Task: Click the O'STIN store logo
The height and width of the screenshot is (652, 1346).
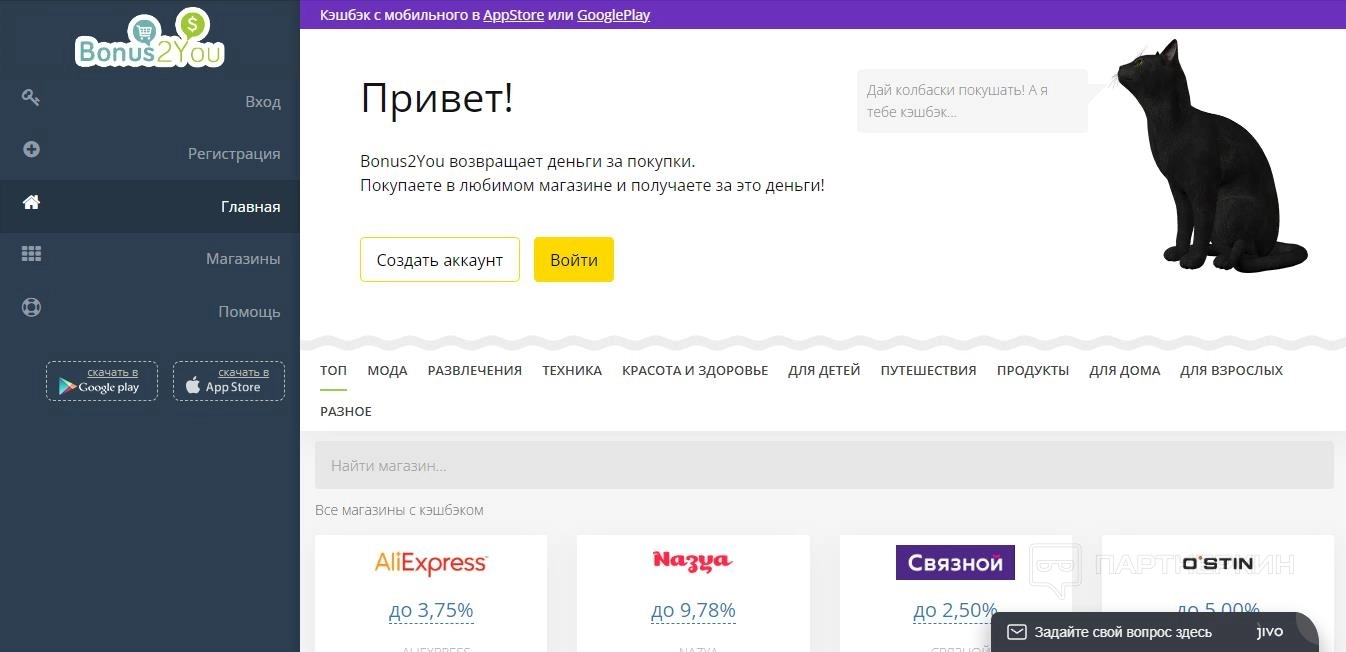Action: (x=1217, y=563)
